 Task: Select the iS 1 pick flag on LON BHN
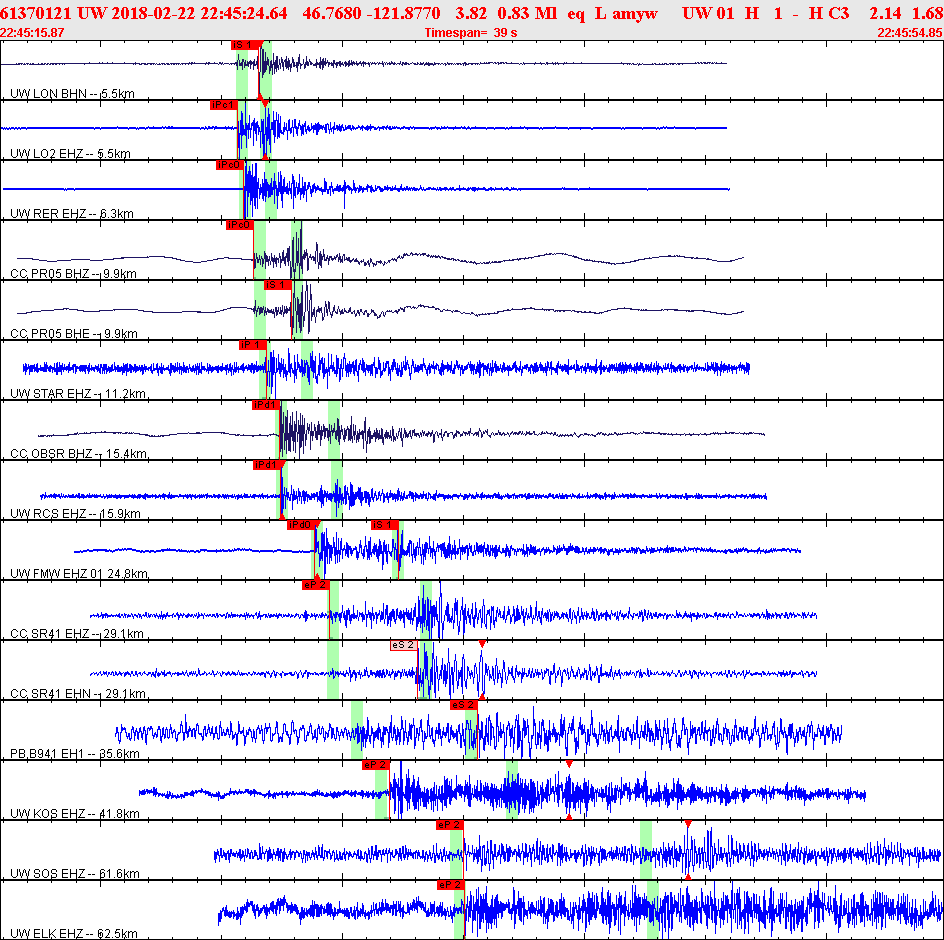247,45
